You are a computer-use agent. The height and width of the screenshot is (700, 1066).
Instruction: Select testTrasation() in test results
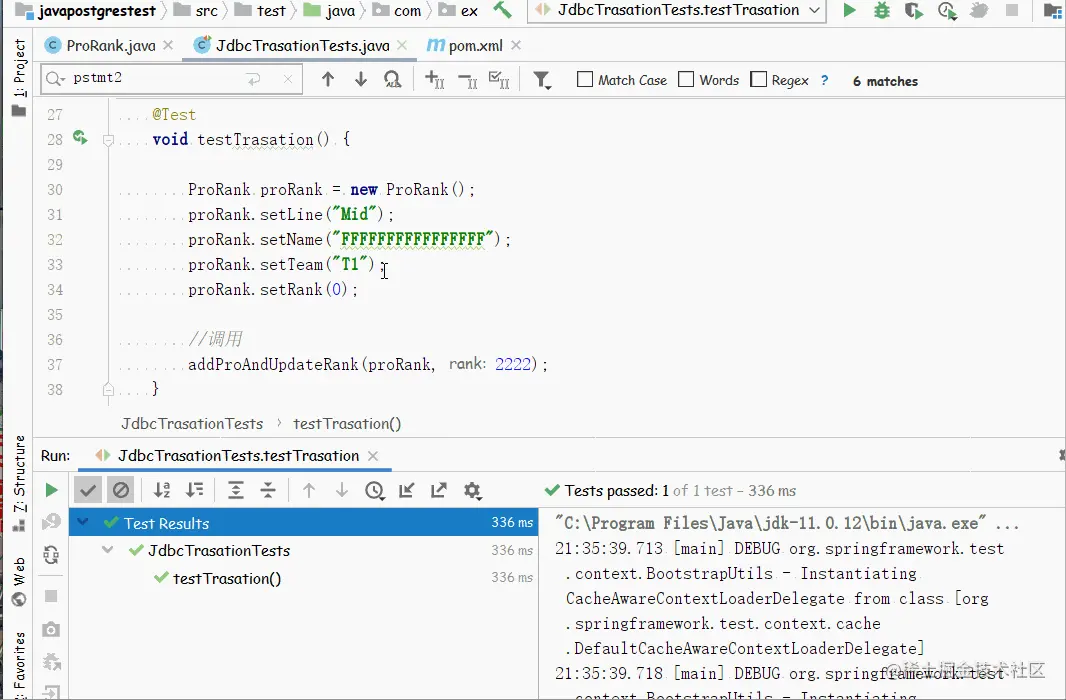point(226,578)
